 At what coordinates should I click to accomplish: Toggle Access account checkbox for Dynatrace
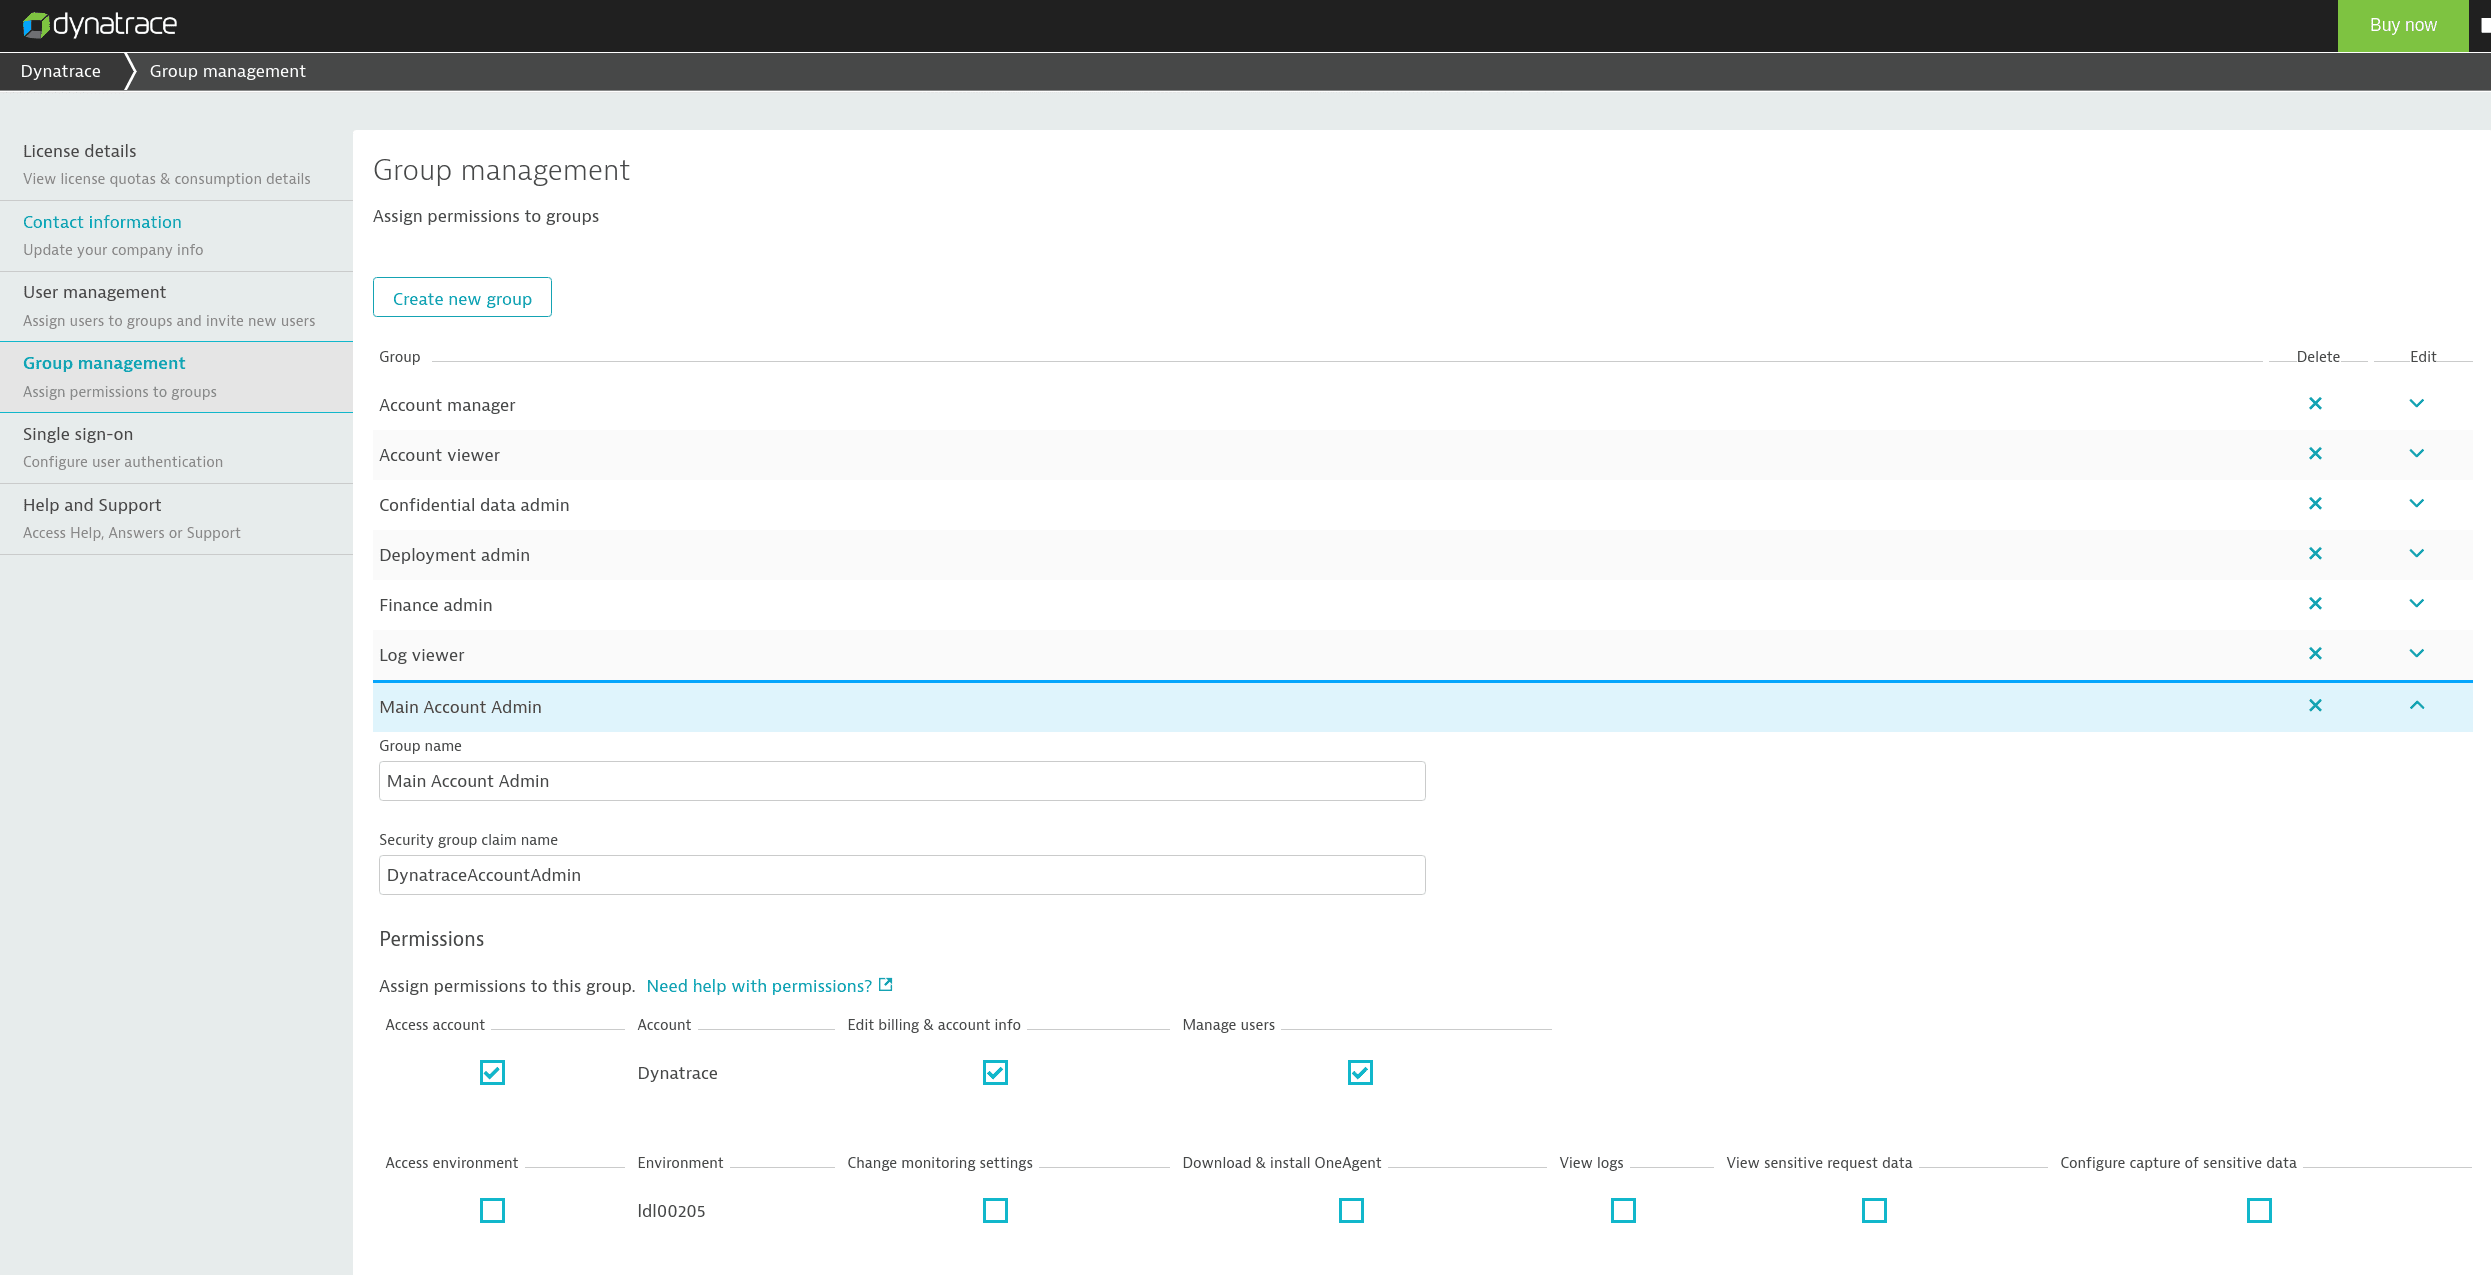[491, 1072]
